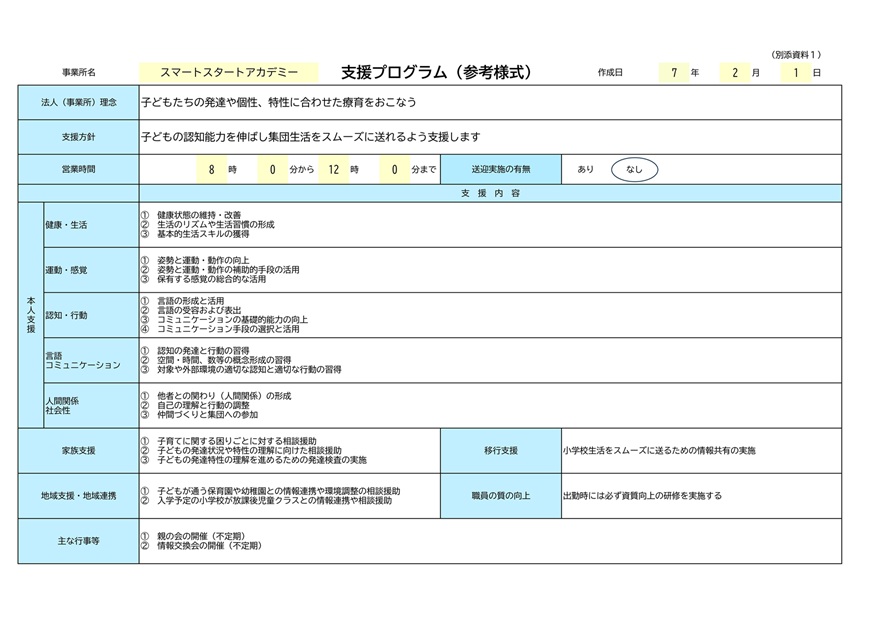Viewport: 877px width, 619px height.
Task: Select the day field showing 1
Action: coord(796,73)
